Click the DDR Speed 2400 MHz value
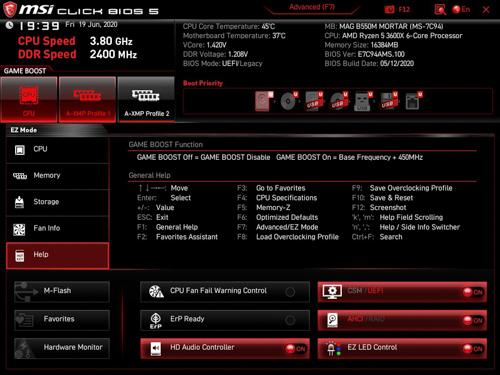This screenshot has height=375, width=500. tap(113, 54)
